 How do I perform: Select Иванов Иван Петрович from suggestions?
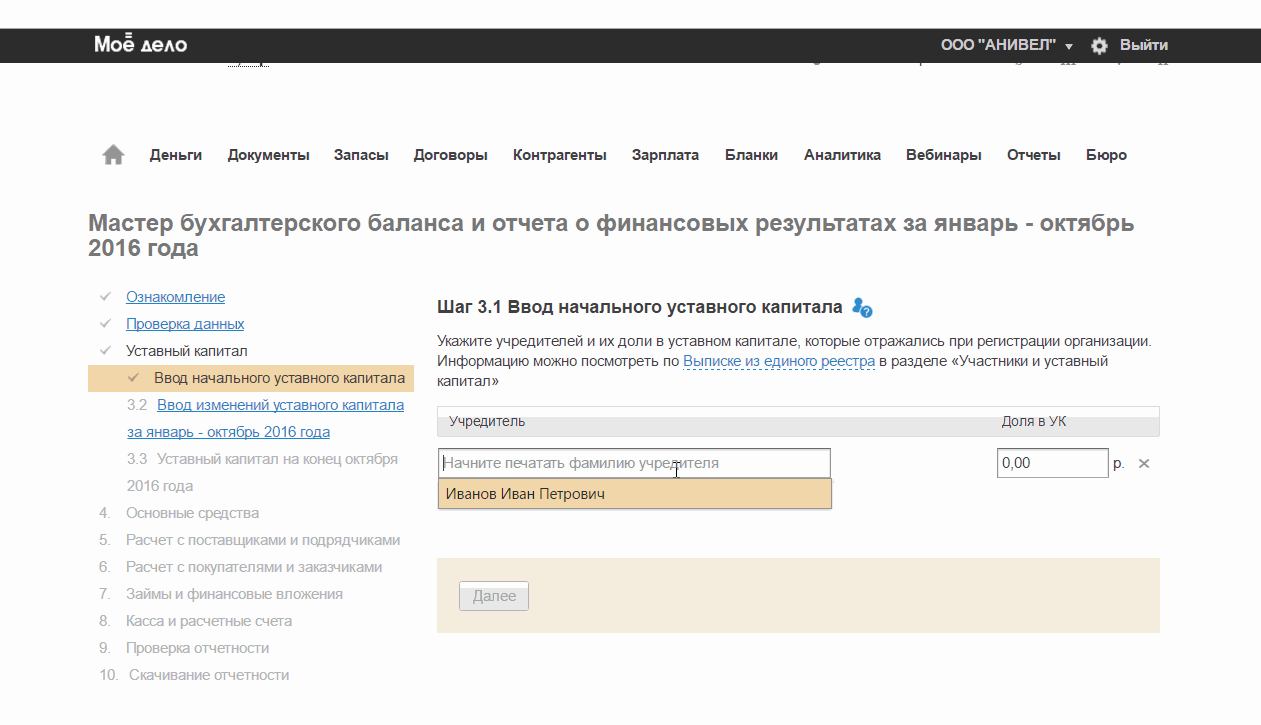pos(634,494)
